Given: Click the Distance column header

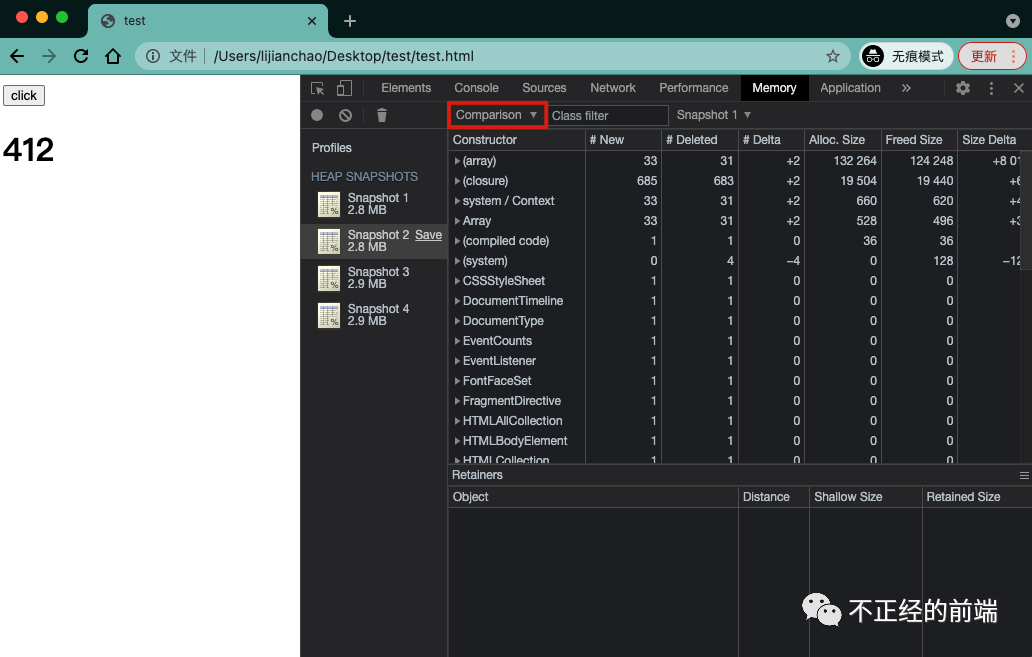Looking at the screenshot, I should [773, 497].
